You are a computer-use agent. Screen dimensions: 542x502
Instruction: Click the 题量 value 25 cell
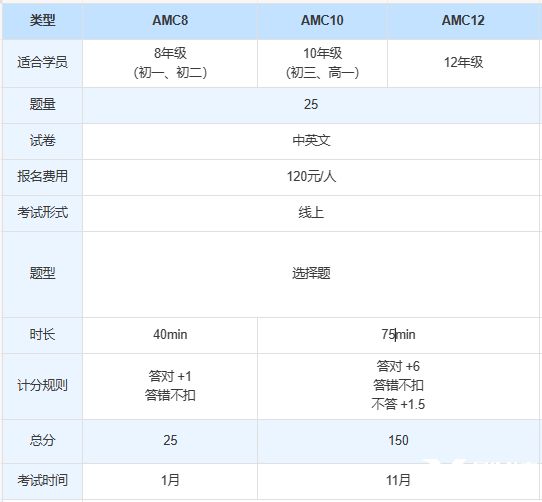tap(311, 105)
